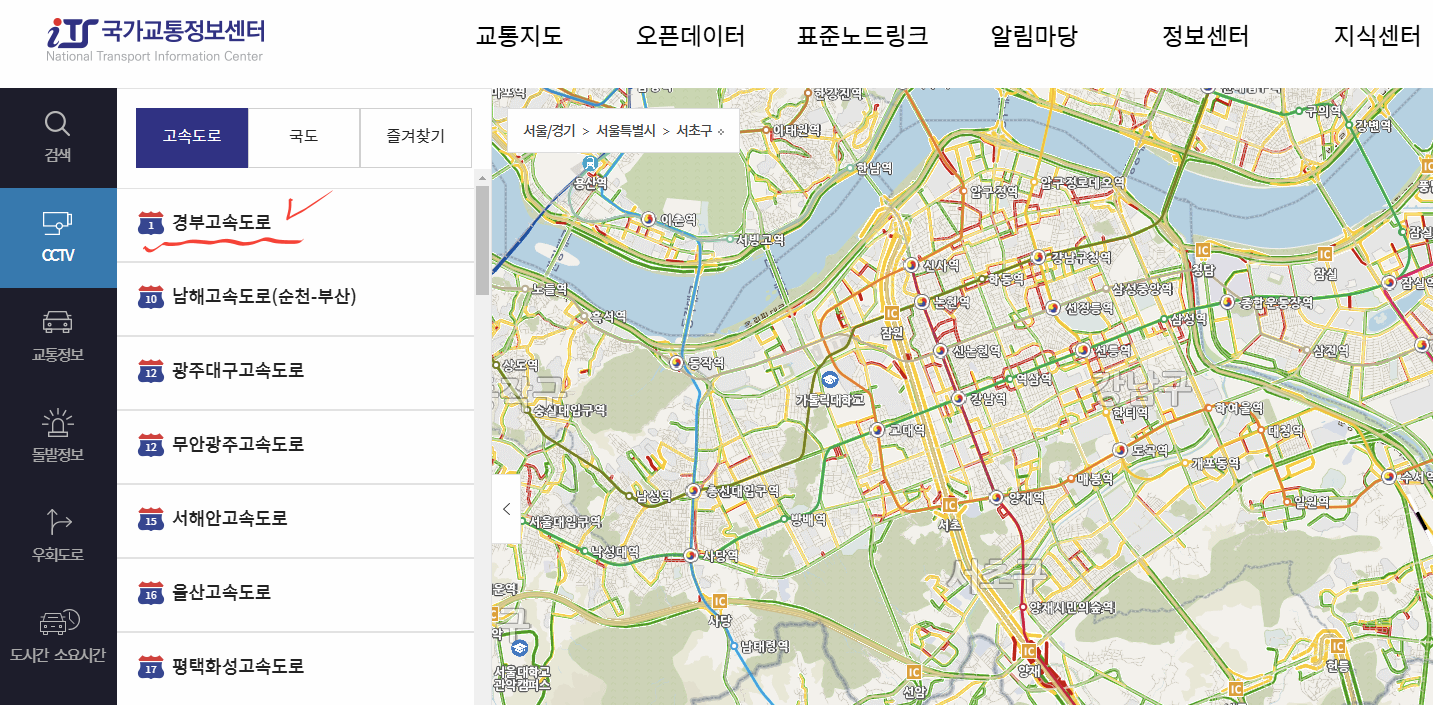This screenshot has width=1433, height=705.
Task: Click route 12 shield beside 광주대구고속도로
Action: coord(151,371)
